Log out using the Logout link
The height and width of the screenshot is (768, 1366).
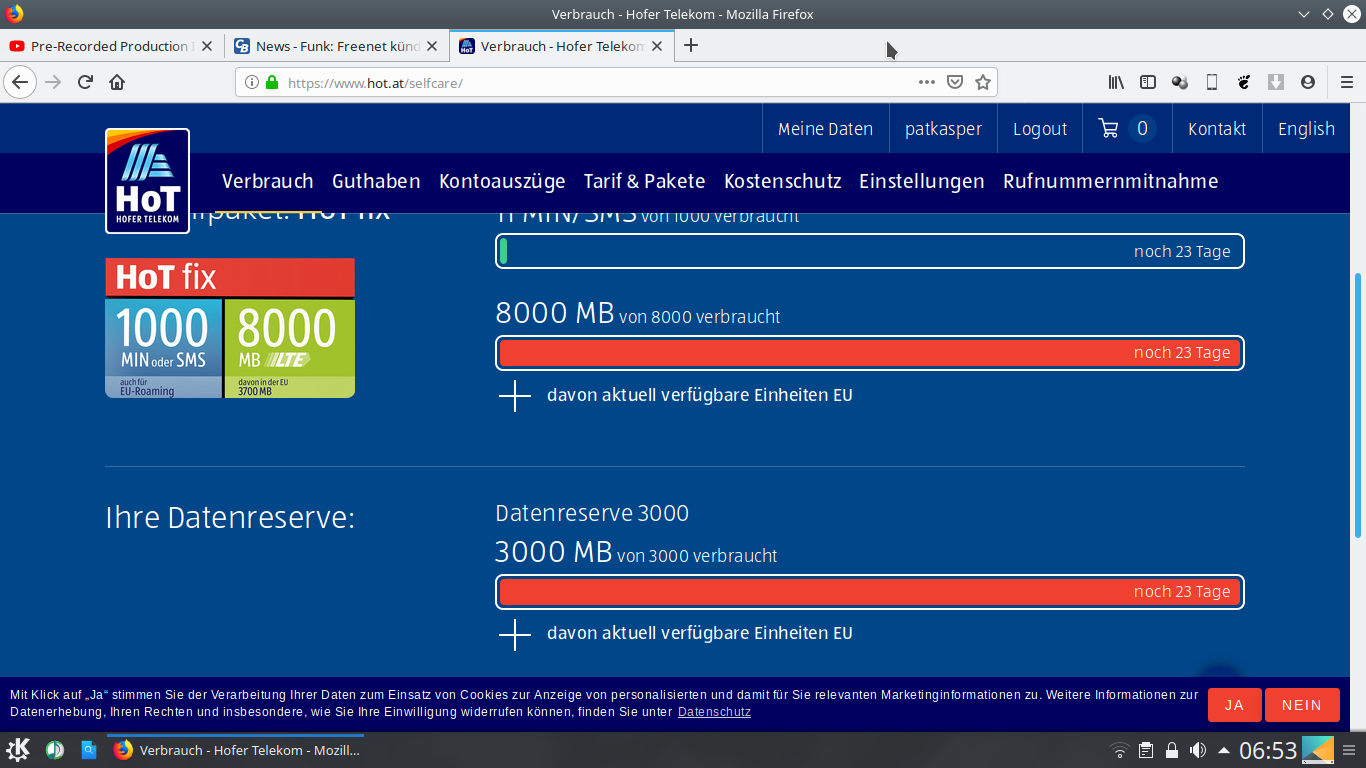pyautogui.click(x=1040, y=129)
